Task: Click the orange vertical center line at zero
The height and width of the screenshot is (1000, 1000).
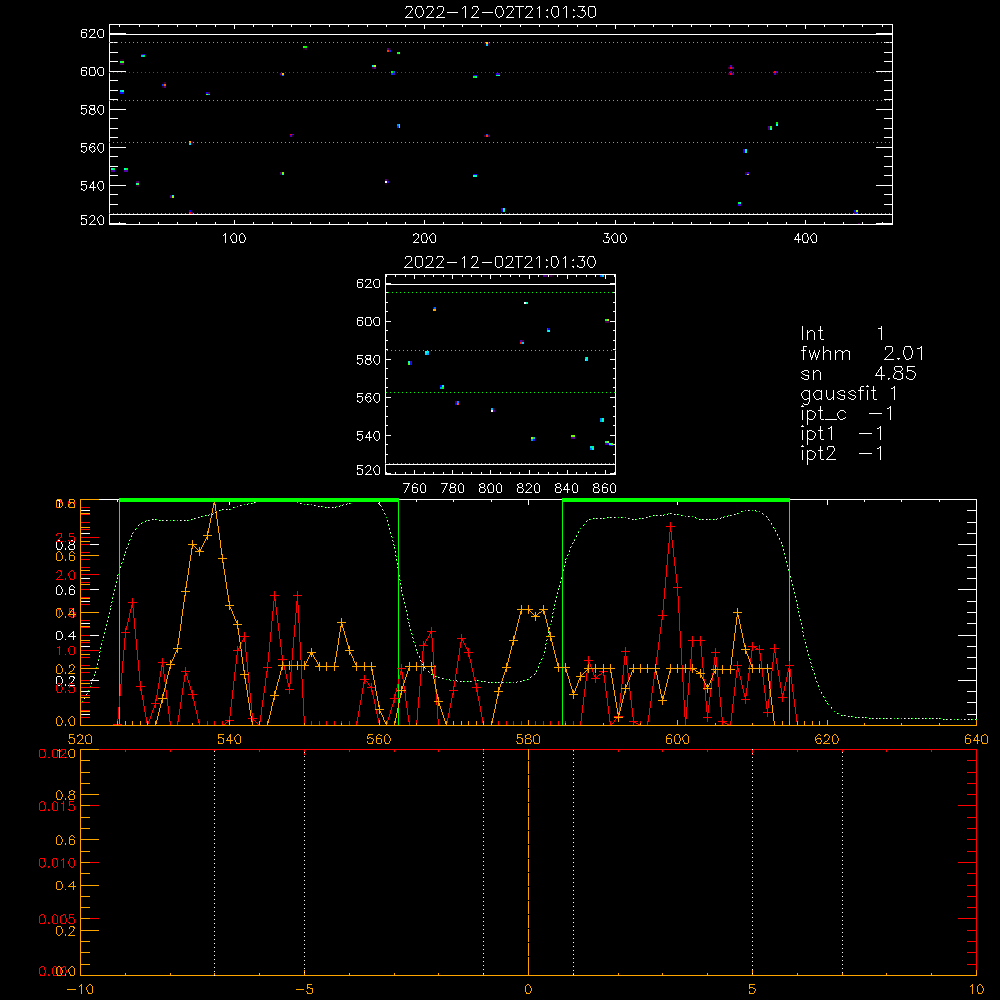Action: click(x=528, y=862)
